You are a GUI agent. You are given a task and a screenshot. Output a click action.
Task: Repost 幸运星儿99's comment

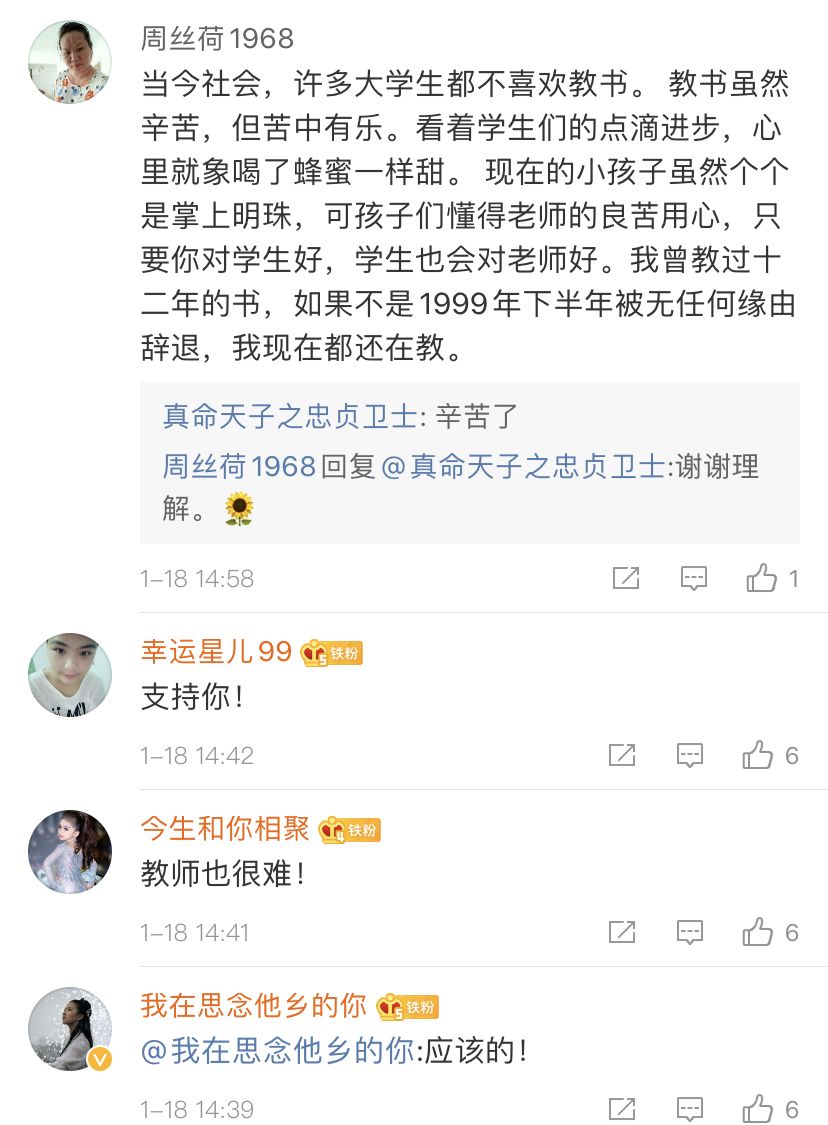click(x=622, y=755)
